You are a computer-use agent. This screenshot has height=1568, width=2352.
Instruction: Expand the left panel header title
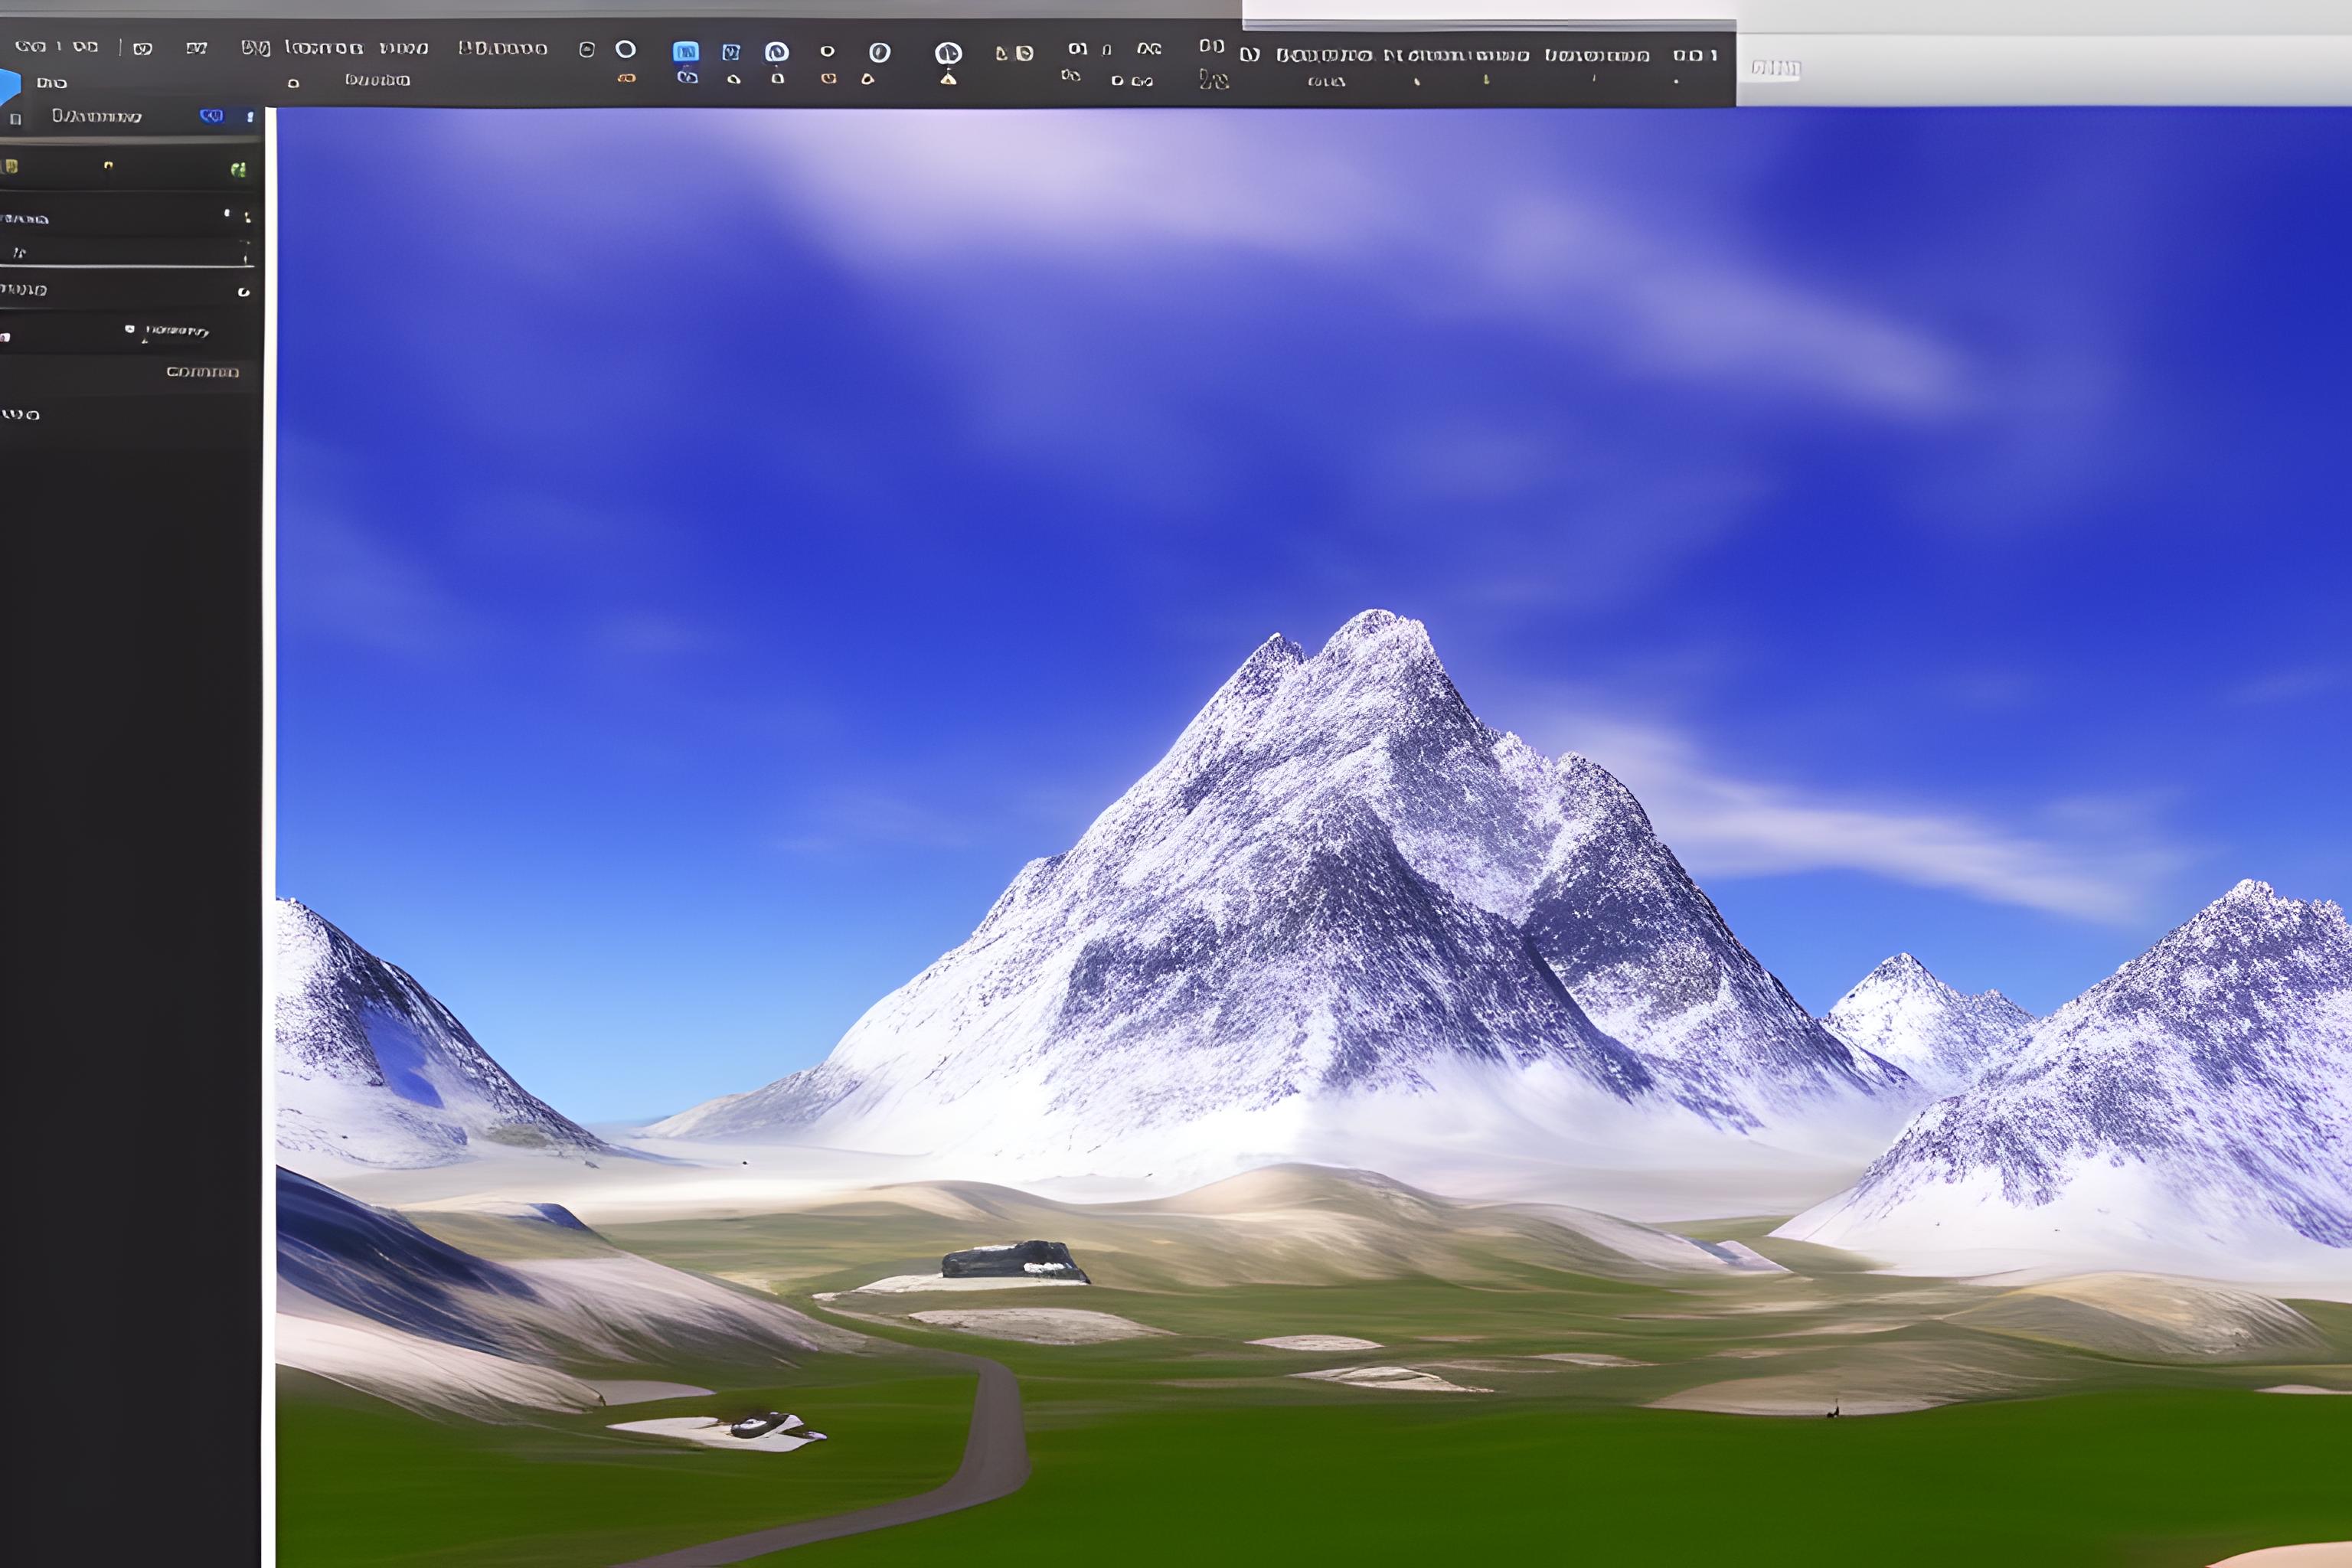pyautogui.click(x=96, y=117)
